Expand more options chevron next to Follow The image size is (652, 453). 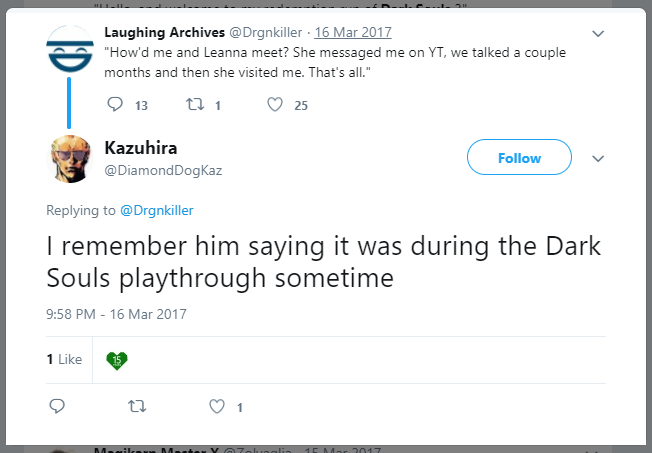tap(598, 158)
